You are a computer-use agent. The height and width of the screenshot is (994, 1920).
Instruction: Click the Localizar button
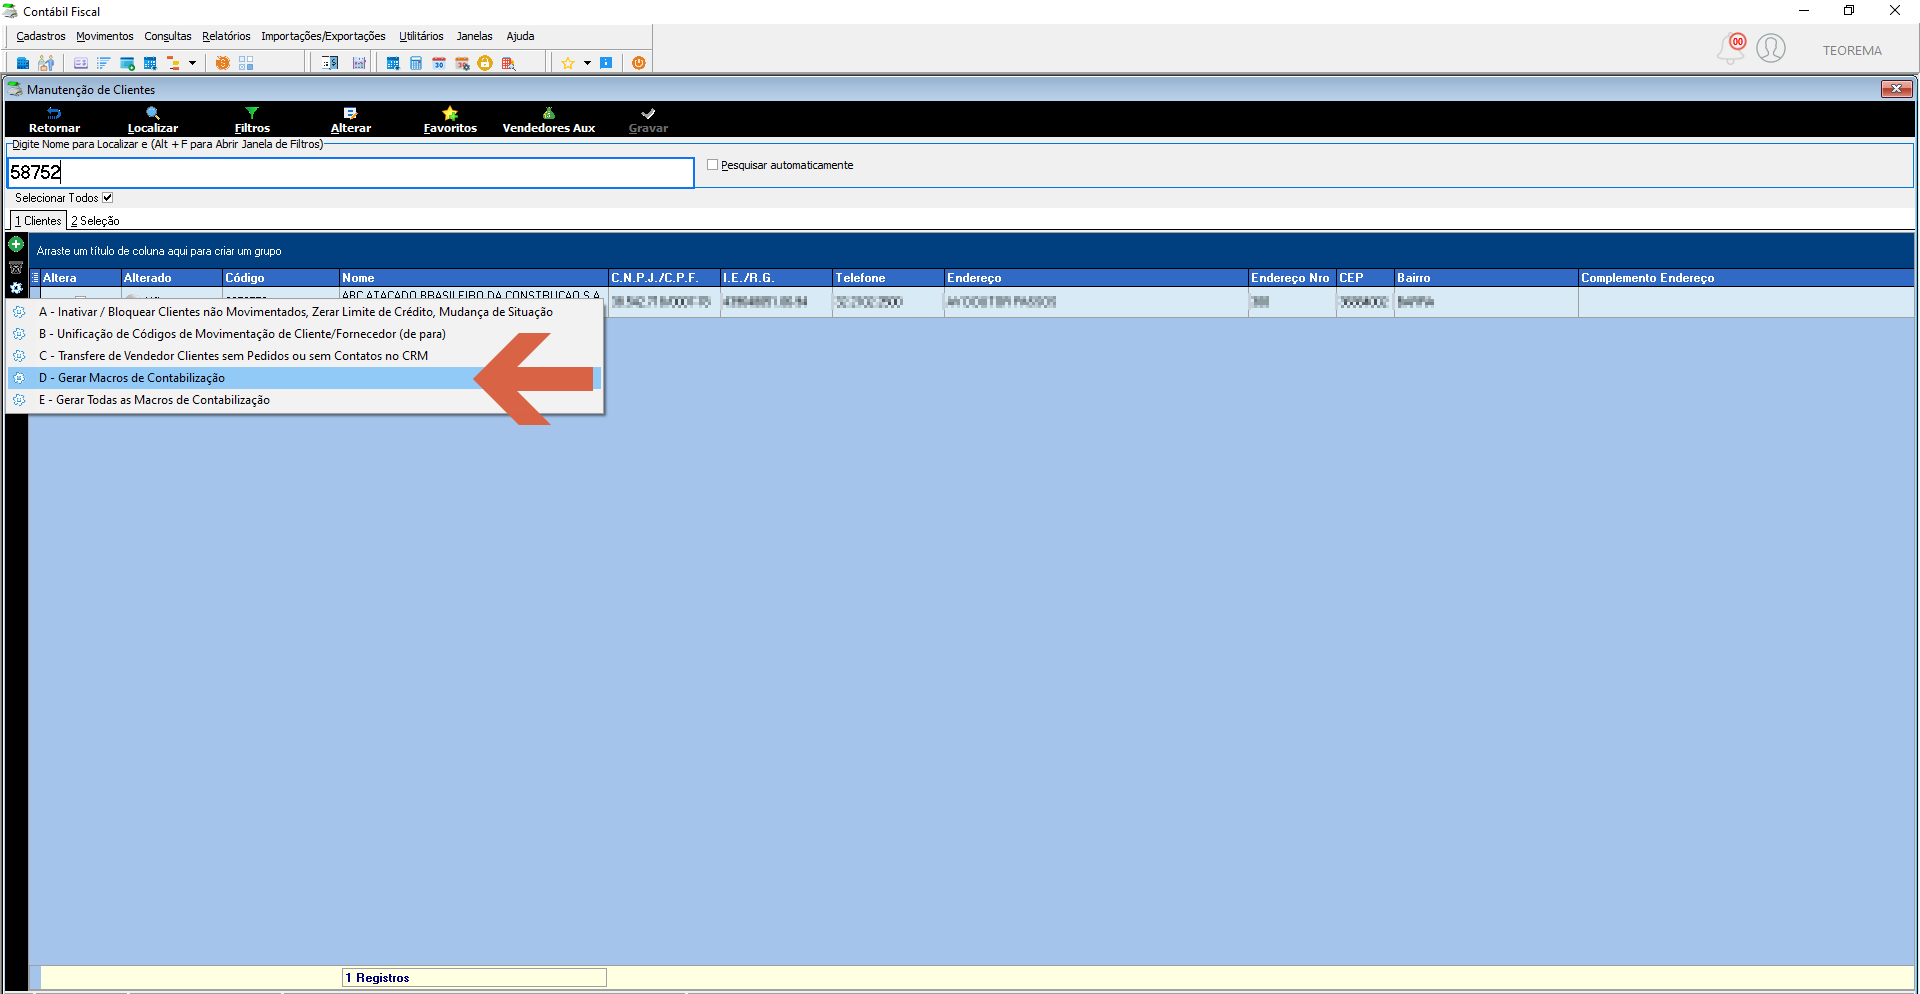pos(153,120)
